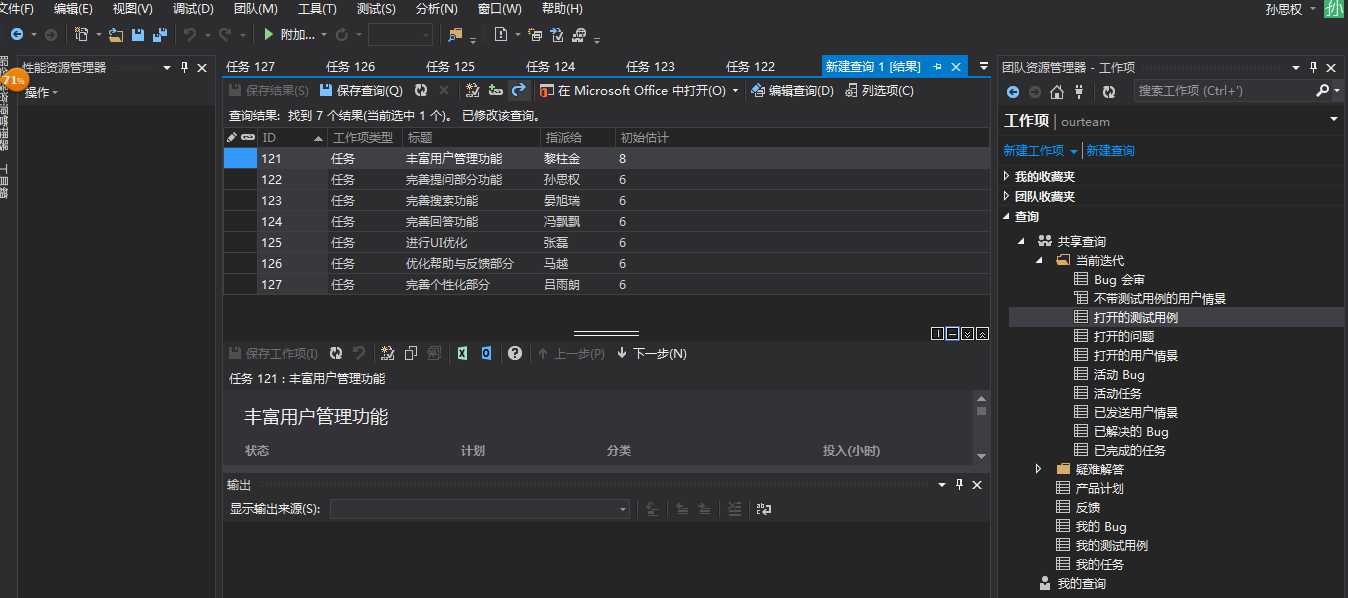
Task: Click the Copy work item icon
Action: pyautogui.click(x=411, y=353)
